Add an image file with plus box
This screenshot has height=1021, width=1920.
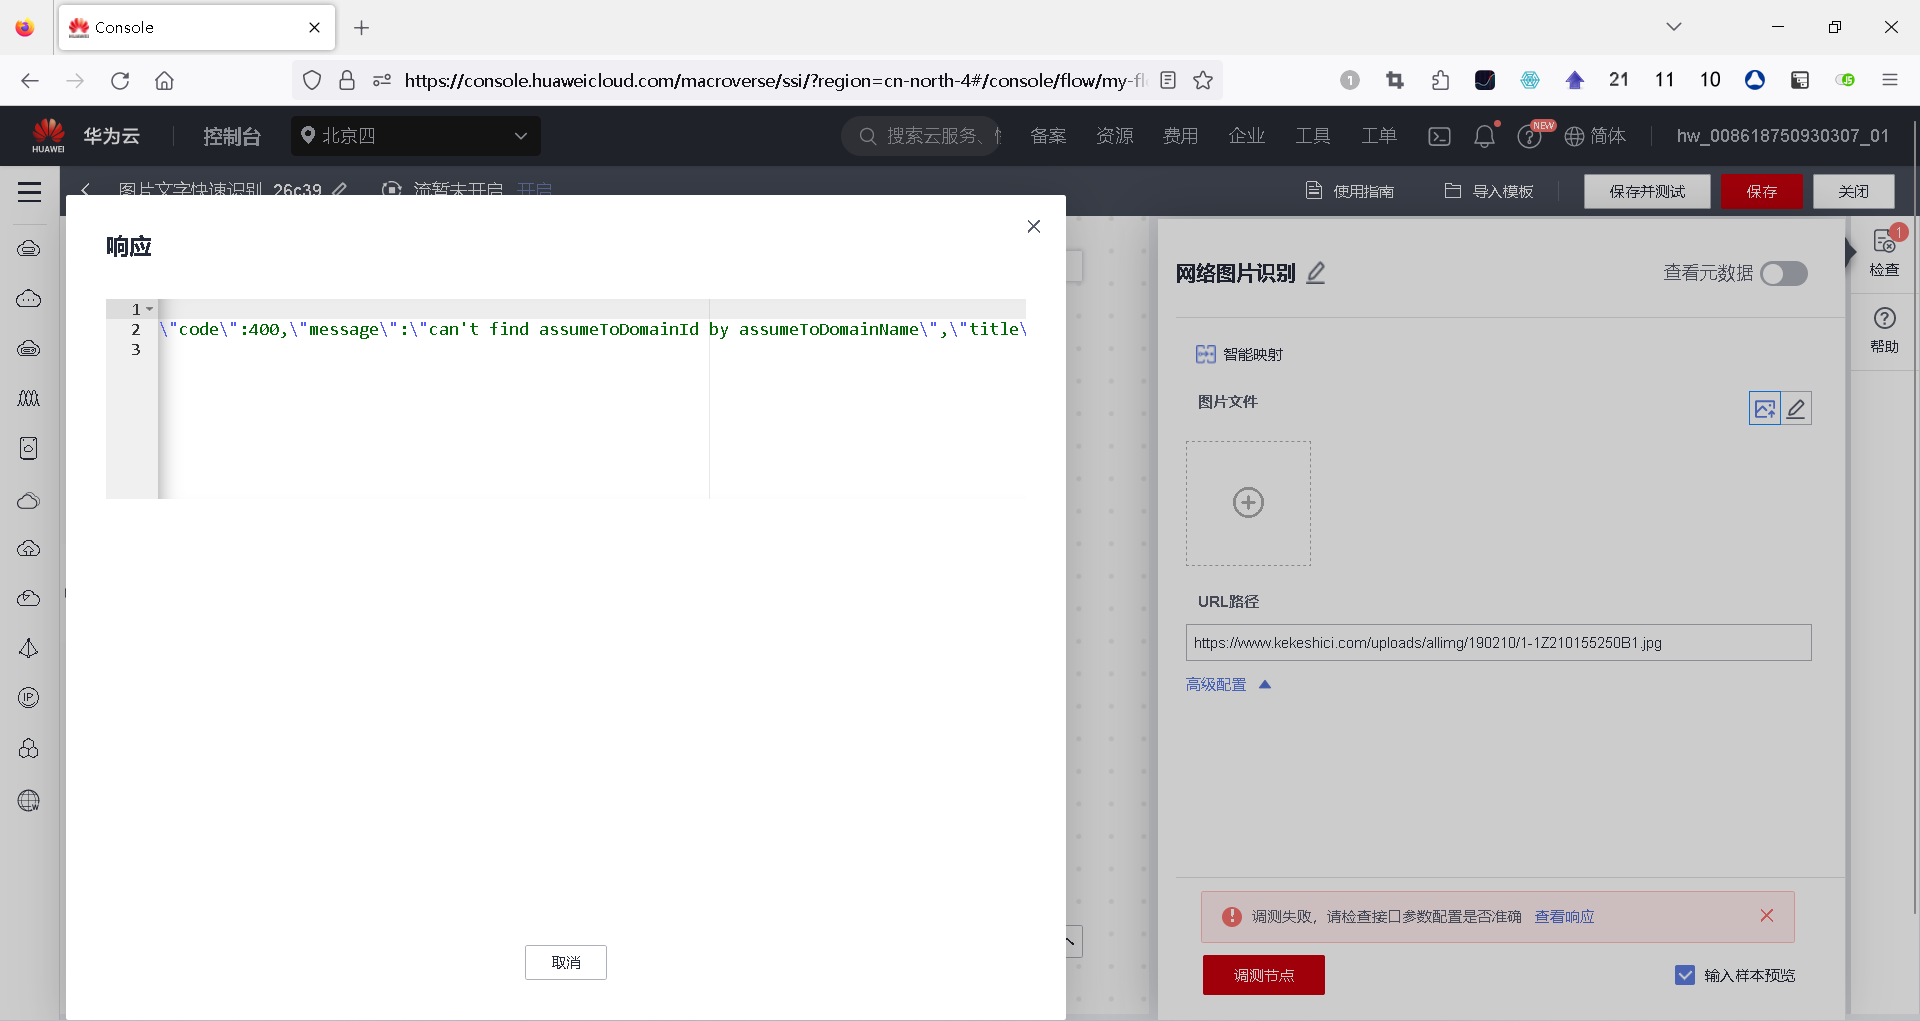(x=1248, y=503)
